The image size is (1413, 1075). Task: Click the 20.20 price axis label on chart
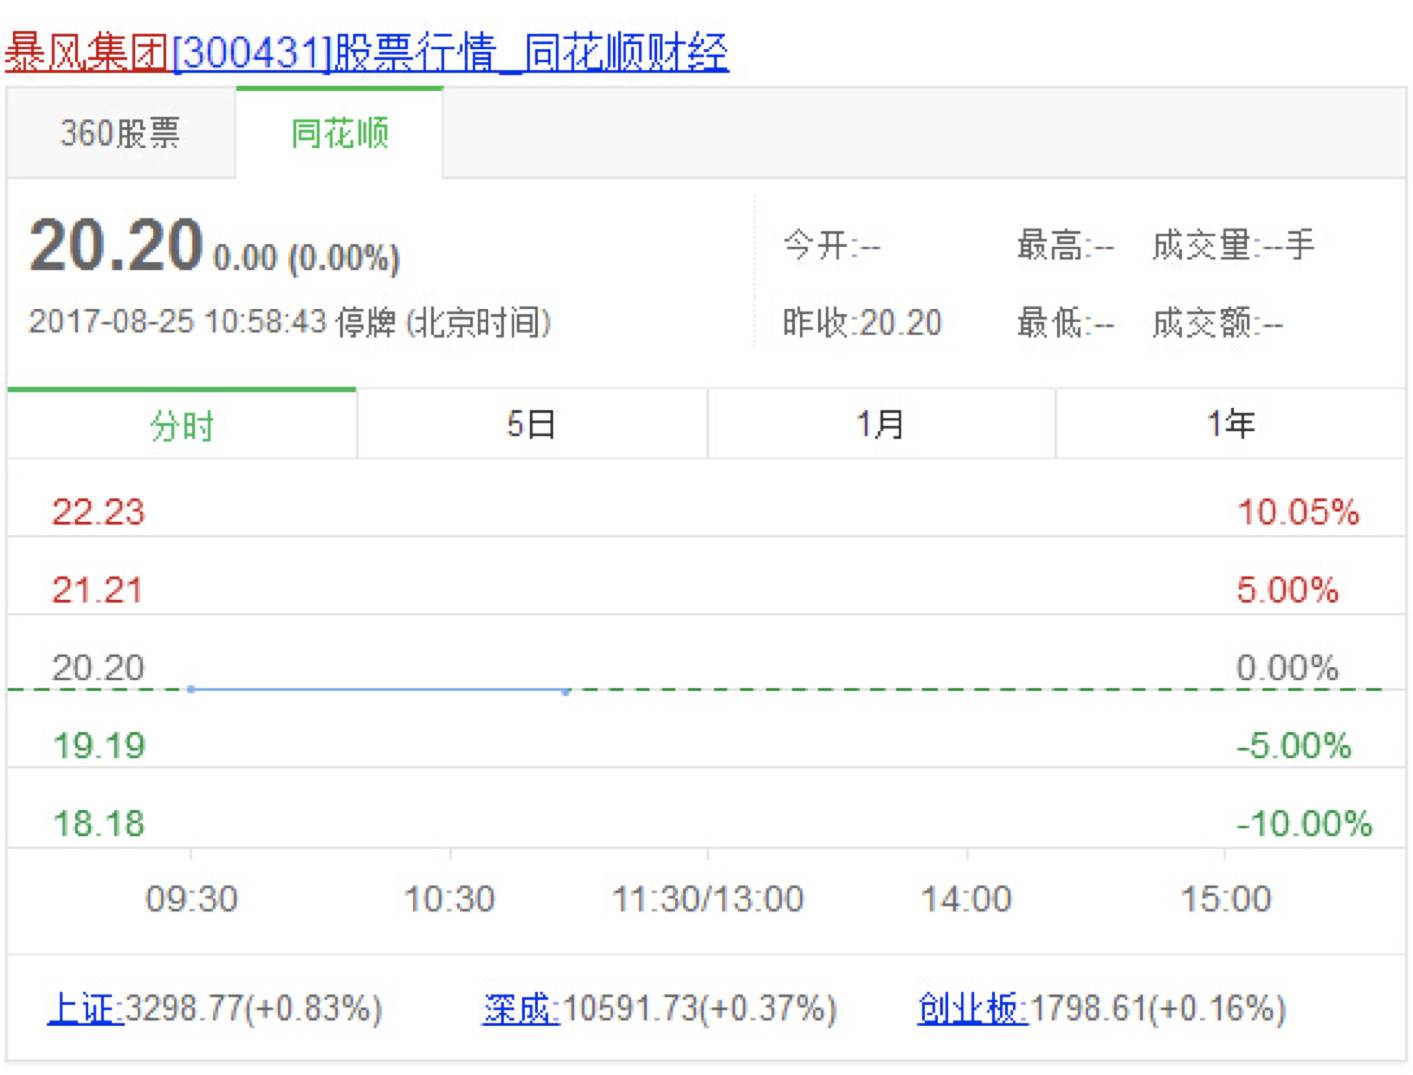click(98, 667)
